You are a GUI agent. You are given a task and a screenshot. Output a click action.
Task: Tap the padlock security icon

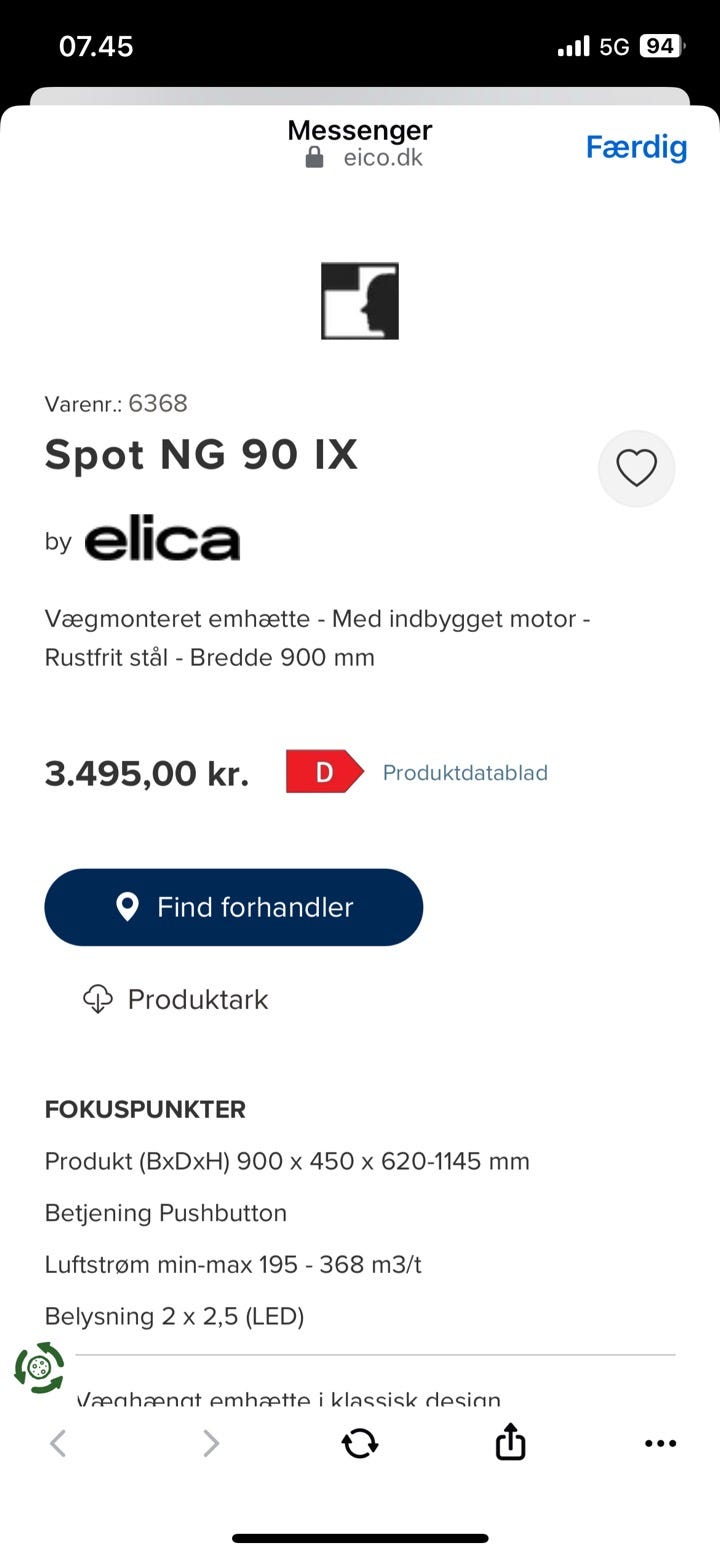(x=314, y=158)
